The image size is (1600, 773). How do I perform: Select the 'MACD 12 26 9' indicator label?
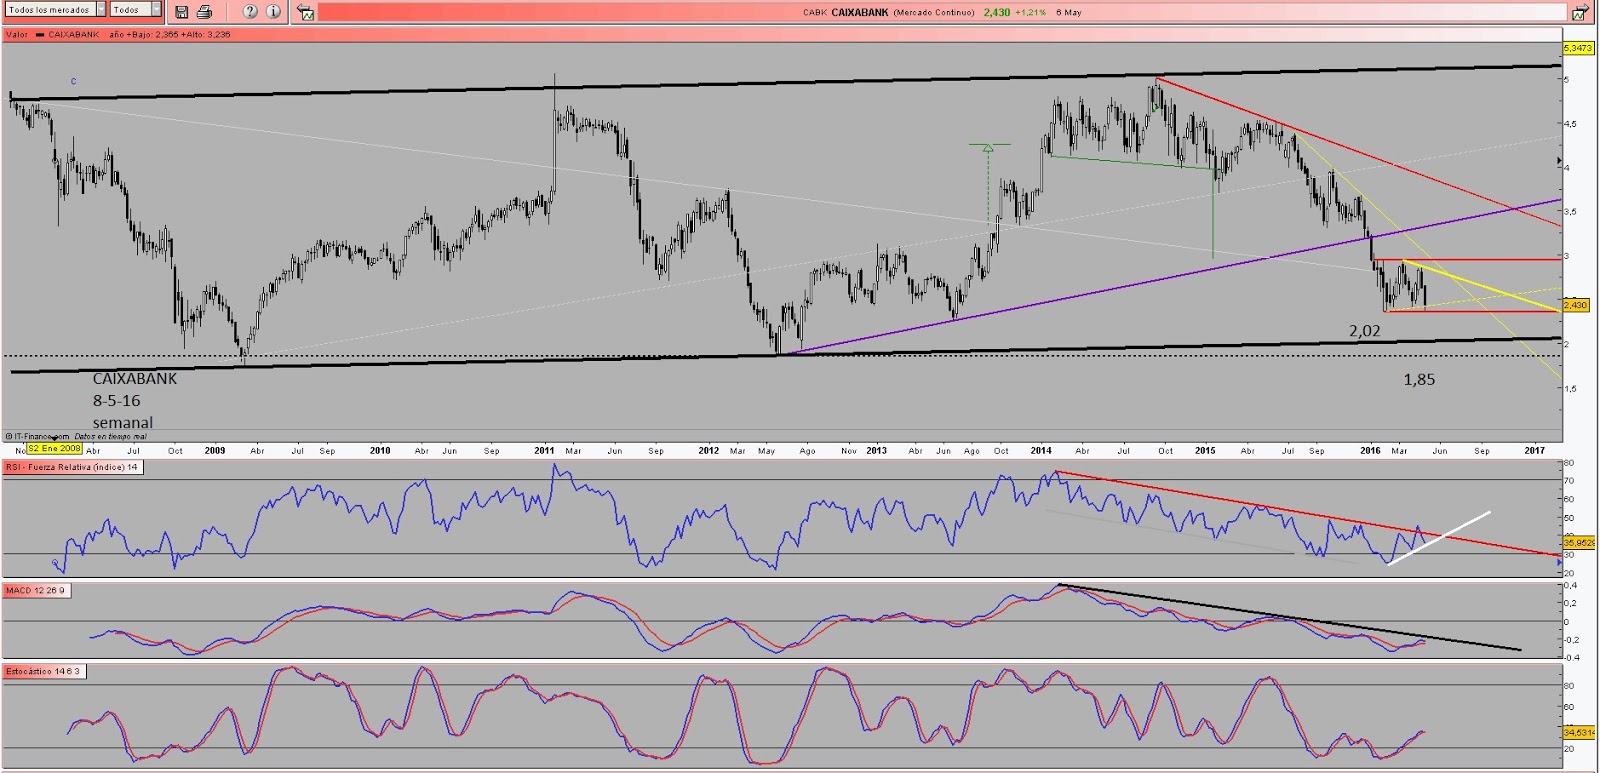[36, 590]
